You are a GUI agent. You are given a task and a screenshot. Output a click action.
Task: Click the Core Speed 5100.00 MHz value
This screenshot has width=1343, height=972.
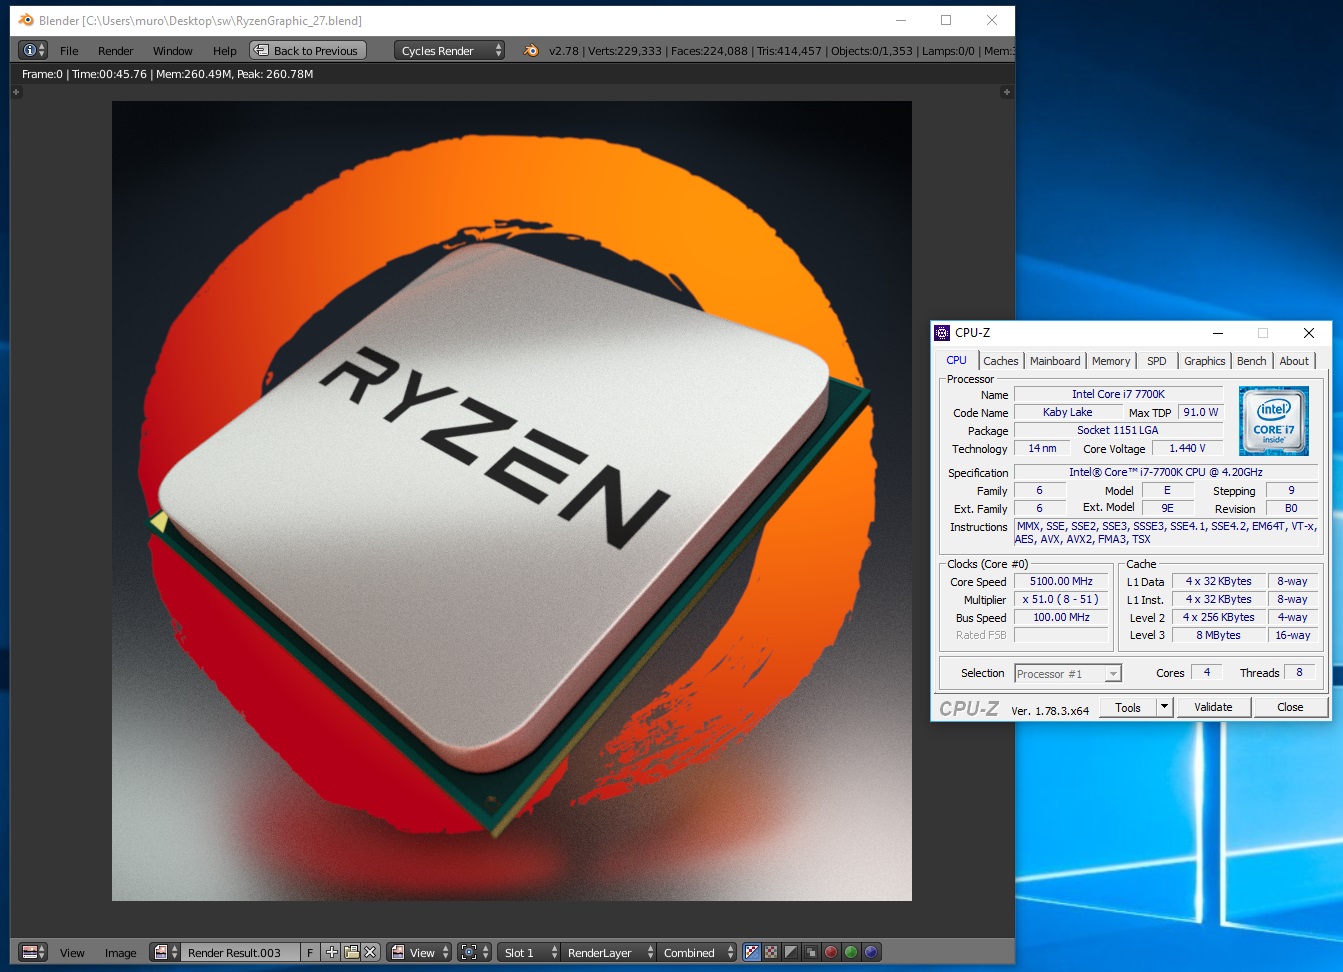pos(1061,581)
